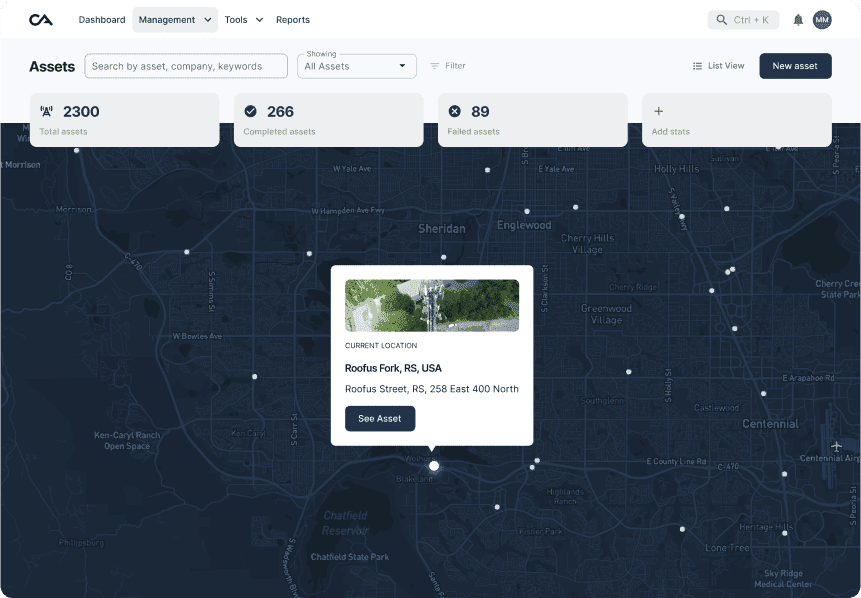861x598 pixels.
Task: Click the Roofus Street address line
Action: coord(432,389)
